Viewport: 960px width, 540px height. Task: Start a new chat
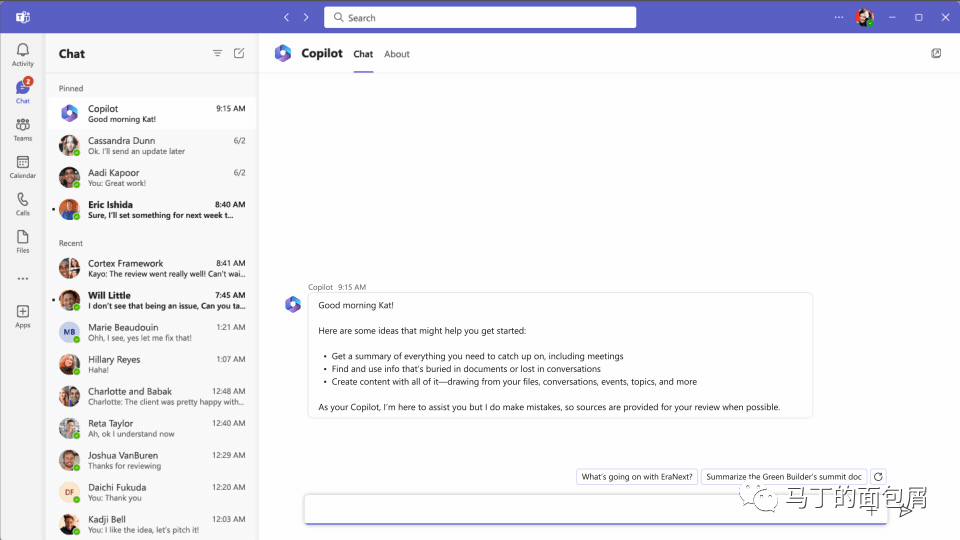point(239,53)
